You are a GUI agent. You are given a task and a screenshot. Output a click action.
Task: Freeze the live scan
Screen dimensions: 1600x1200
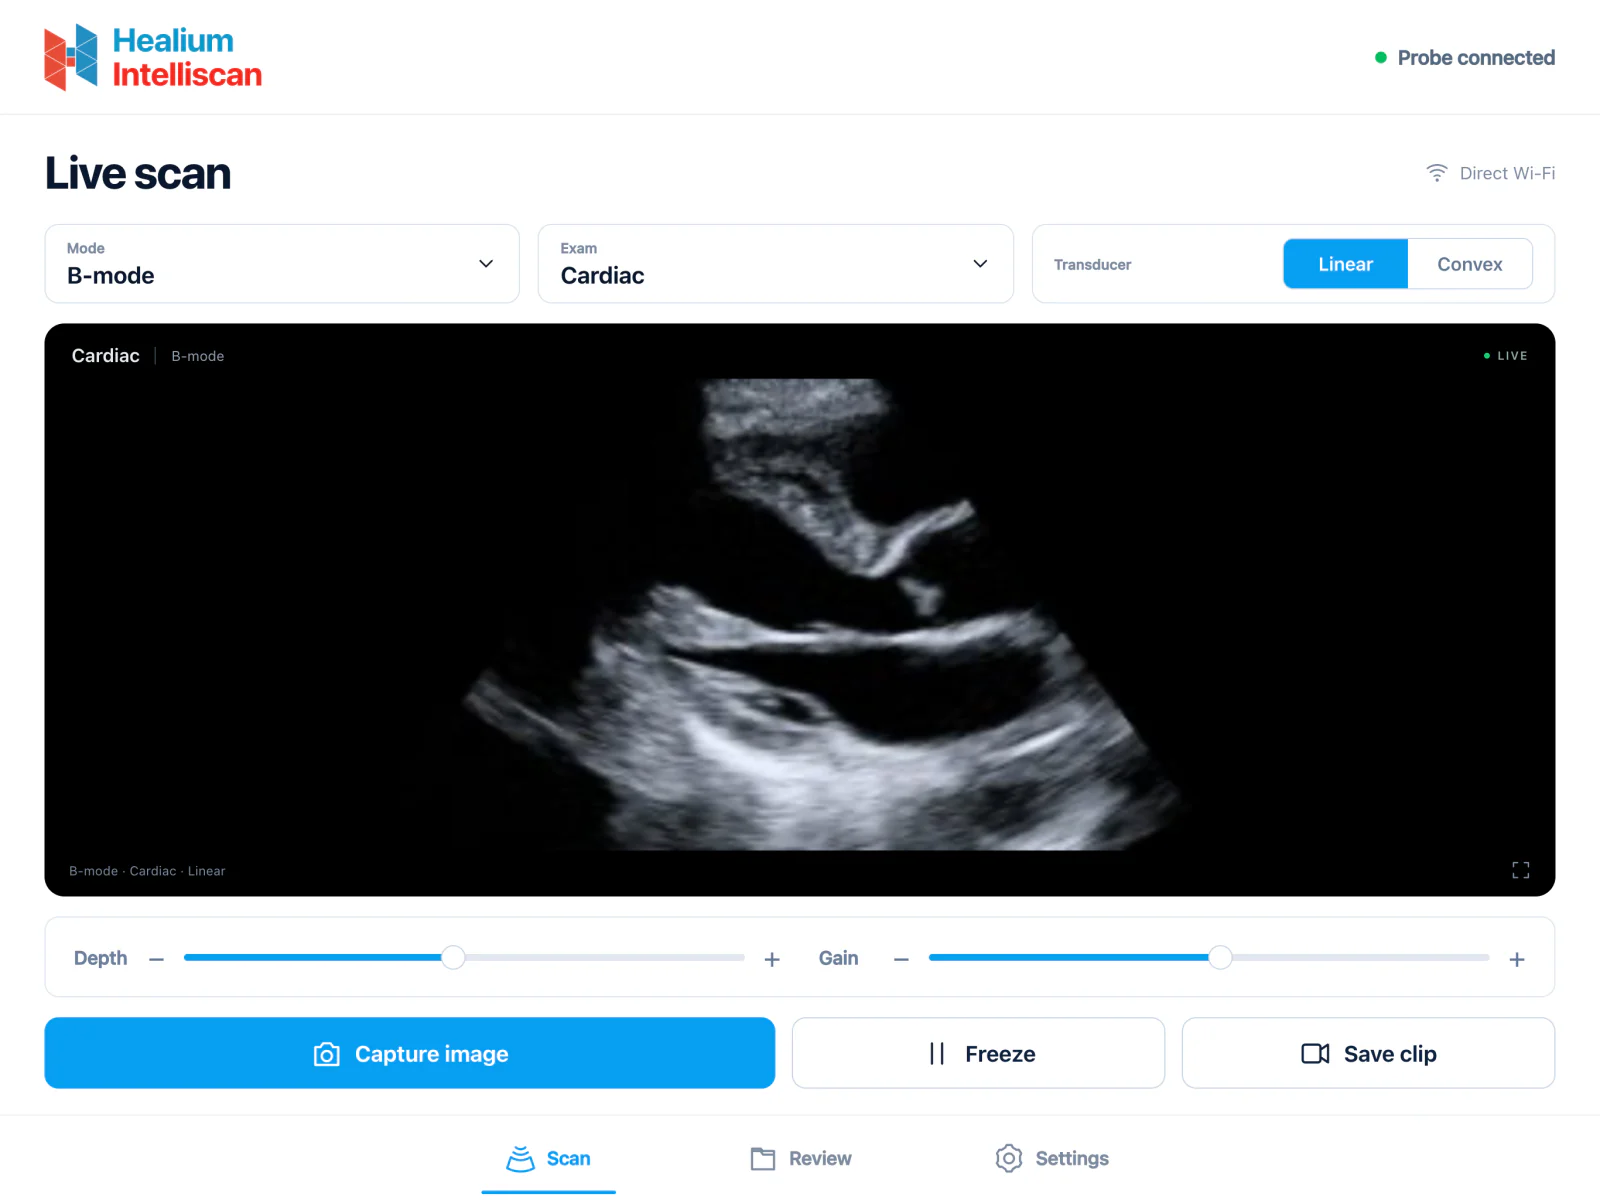978,1053
